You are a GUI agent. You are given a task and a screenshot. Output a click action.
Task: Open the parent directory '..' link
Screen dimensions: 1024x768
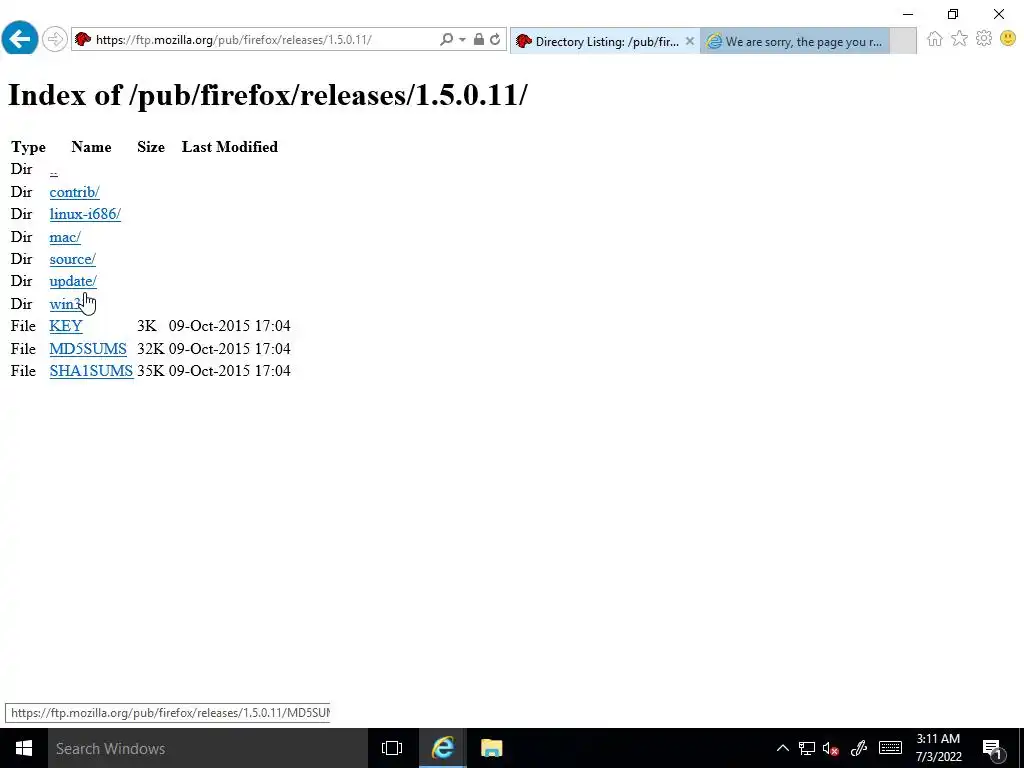coord(54,170)
